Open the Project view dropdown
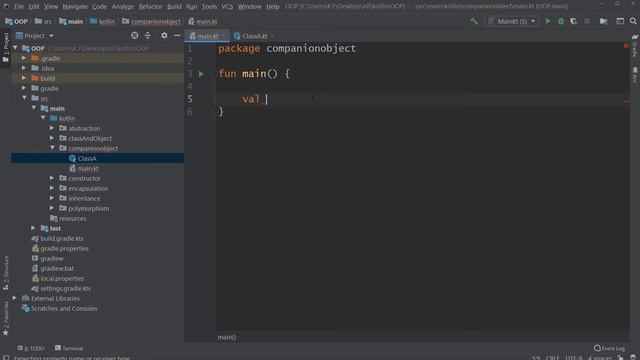 coord(34,36)
